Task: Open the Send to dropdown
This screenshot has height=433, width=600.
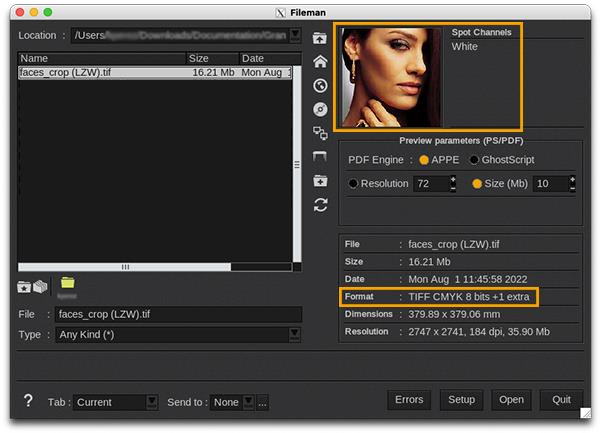Action: pos(249,402)
